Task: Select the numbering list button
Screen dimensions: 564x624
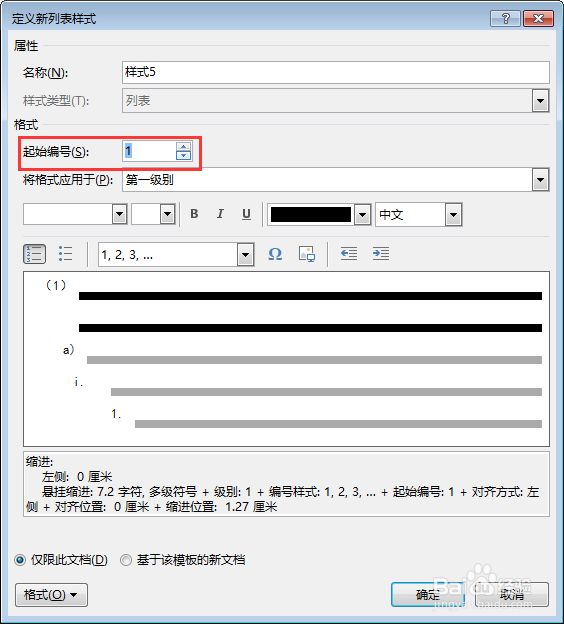Action: [x=35, y=254]
